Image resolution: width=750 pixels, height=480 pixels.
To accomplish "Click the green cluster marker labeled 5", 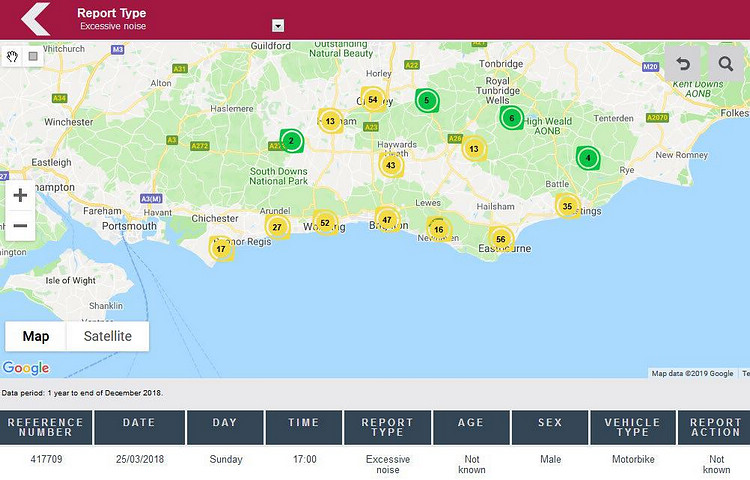I will 427,100.
